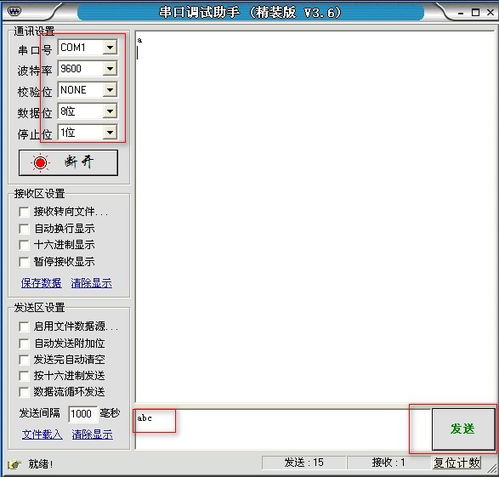499x477 pixels.
Task: Click the status bar ready icon
Action: click(14, 464)
